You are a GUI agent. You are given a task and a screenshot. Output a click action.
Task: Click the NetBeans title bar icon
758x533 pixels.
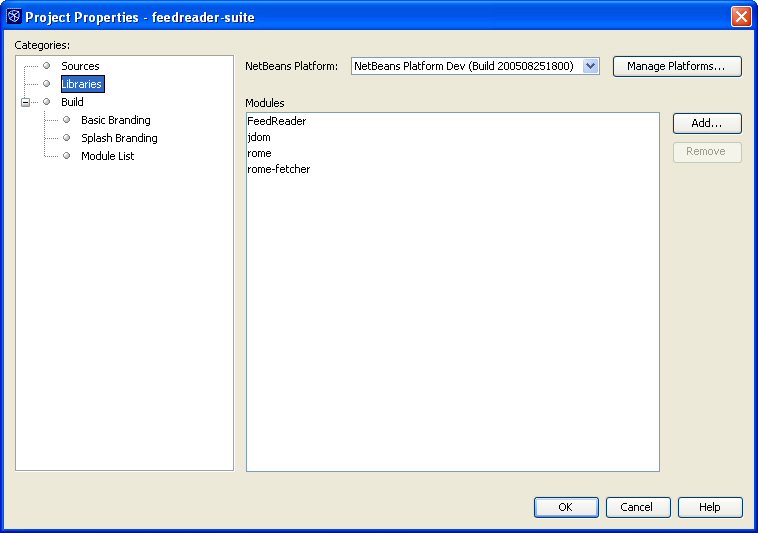click(14, 16)
